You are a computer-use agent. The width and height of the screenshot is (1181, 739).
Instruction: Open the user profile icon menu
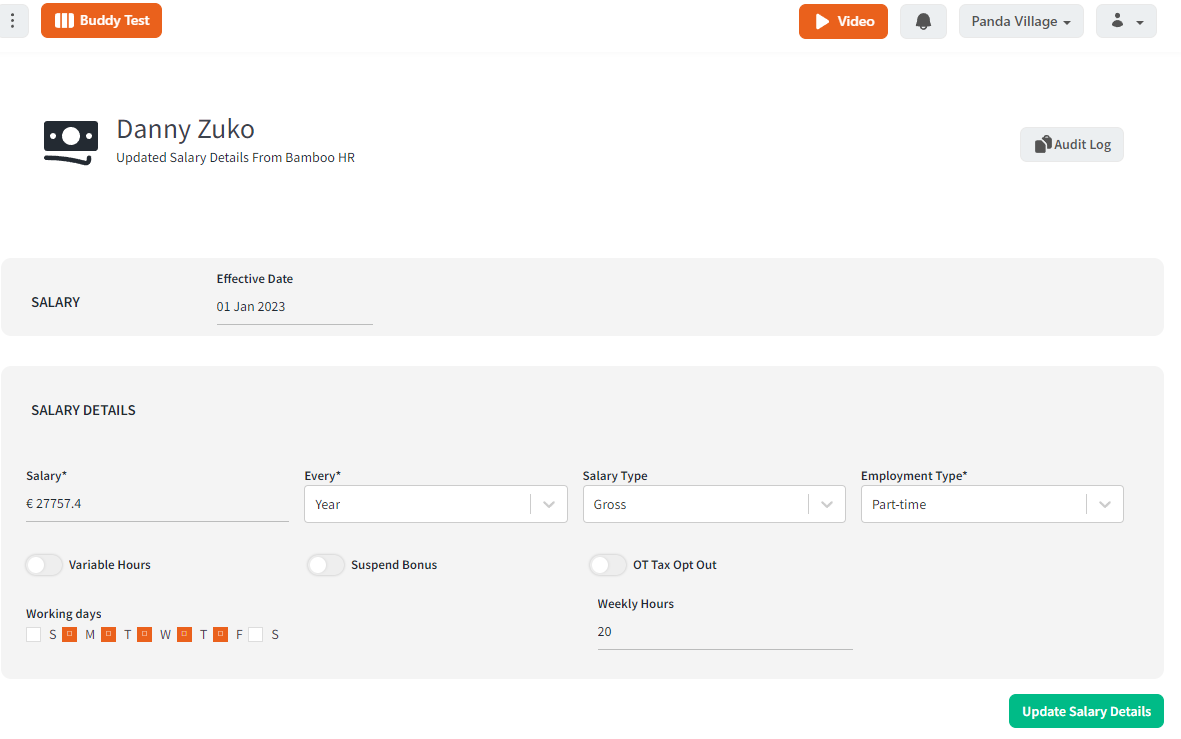tap(1126, 21)
